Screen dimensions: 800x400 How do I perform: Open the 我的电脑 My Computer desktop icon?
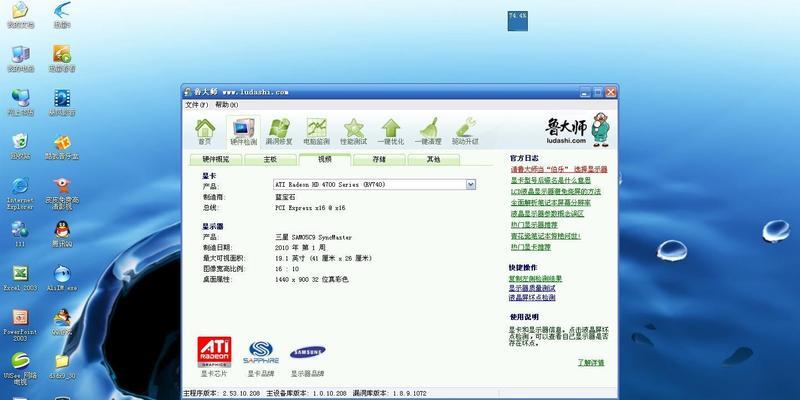coord(20,59)
